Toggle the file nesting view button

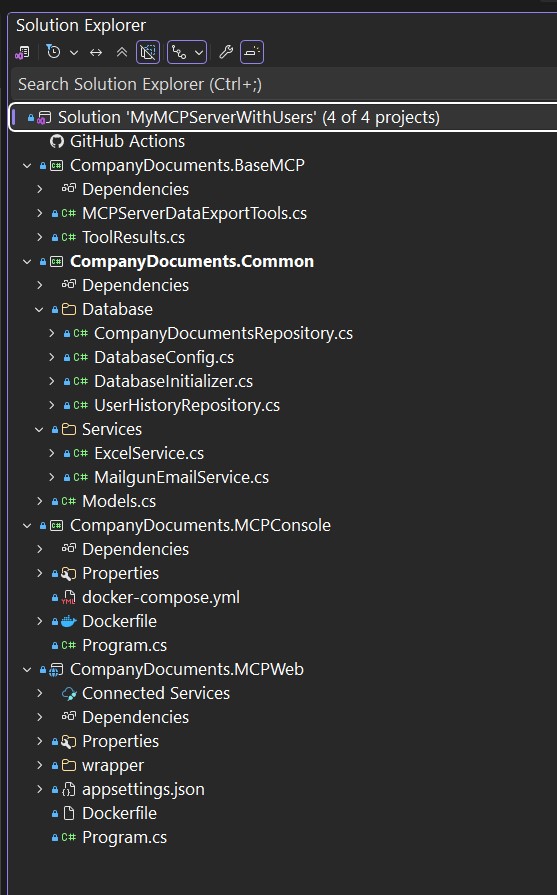pyautogui.click(x=179, y=53)
